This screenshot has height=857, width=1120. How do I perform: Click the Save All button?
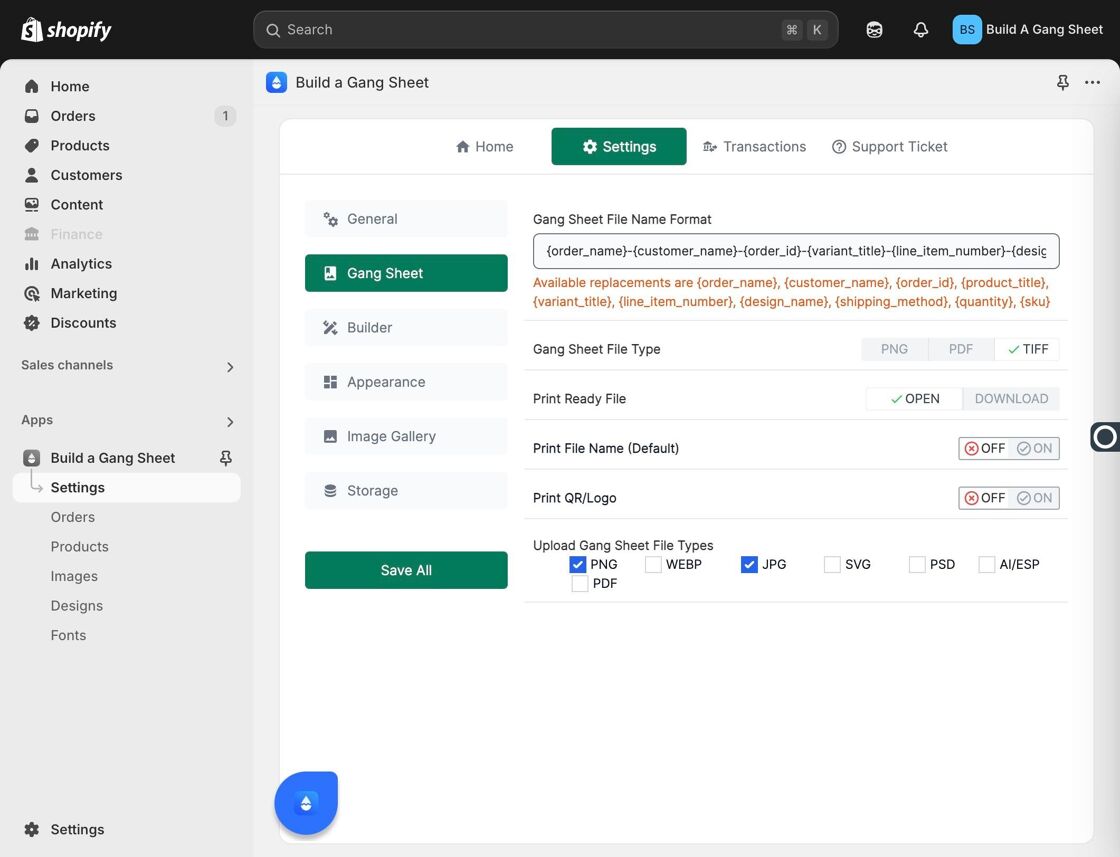406,570
